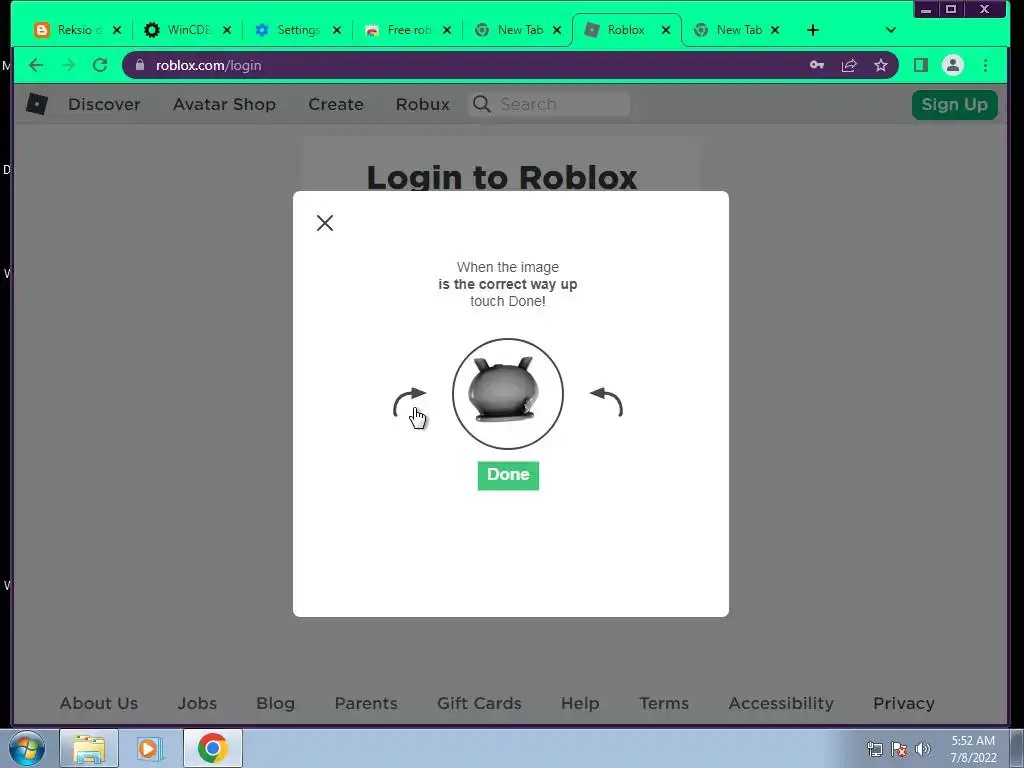This screenshot has height=768, width=1024.
Task: Click the browser forward arrow
Action: [68, 65]
